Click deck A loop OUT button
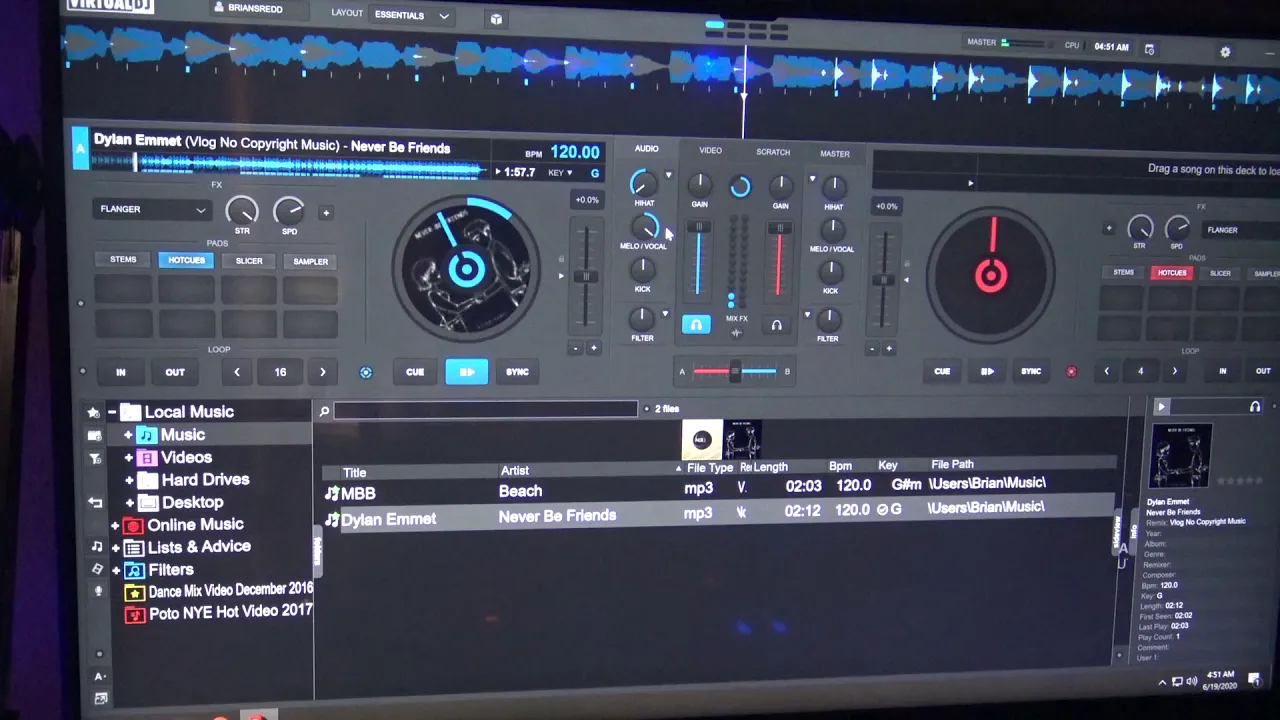The width and height of the screenshot is (1280, 720). 175,372
